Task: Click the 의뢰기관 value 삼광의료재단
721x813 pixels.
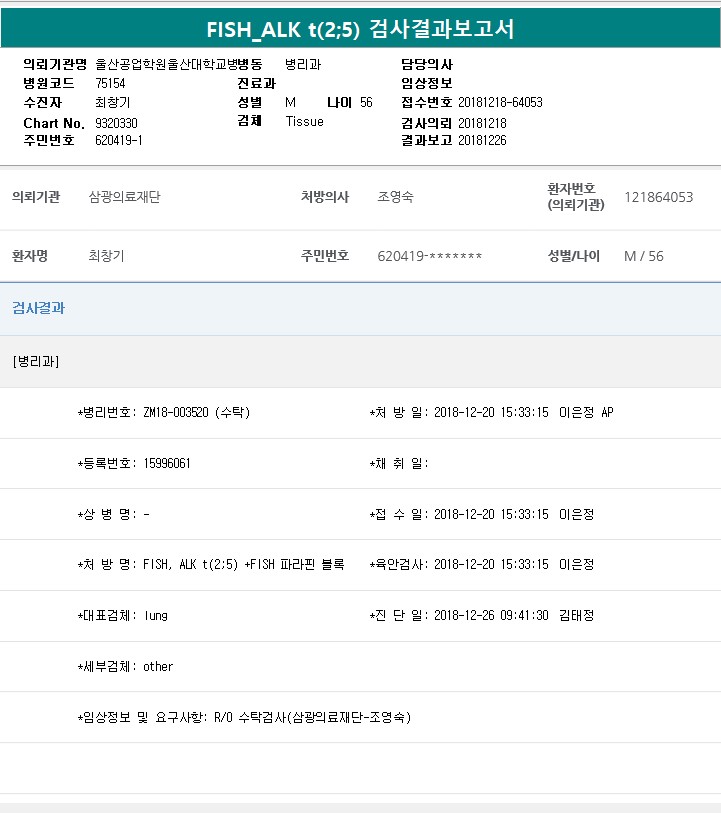Action: pos(124,197)
